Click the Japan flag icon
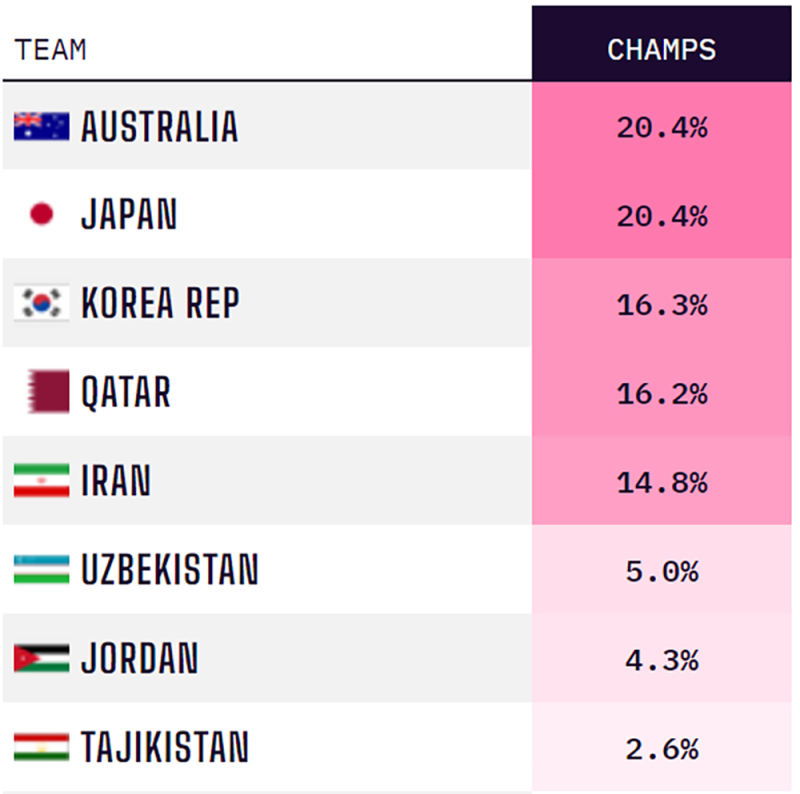The height and width of the screenshot is (794, 800). (x=41, y=214)
